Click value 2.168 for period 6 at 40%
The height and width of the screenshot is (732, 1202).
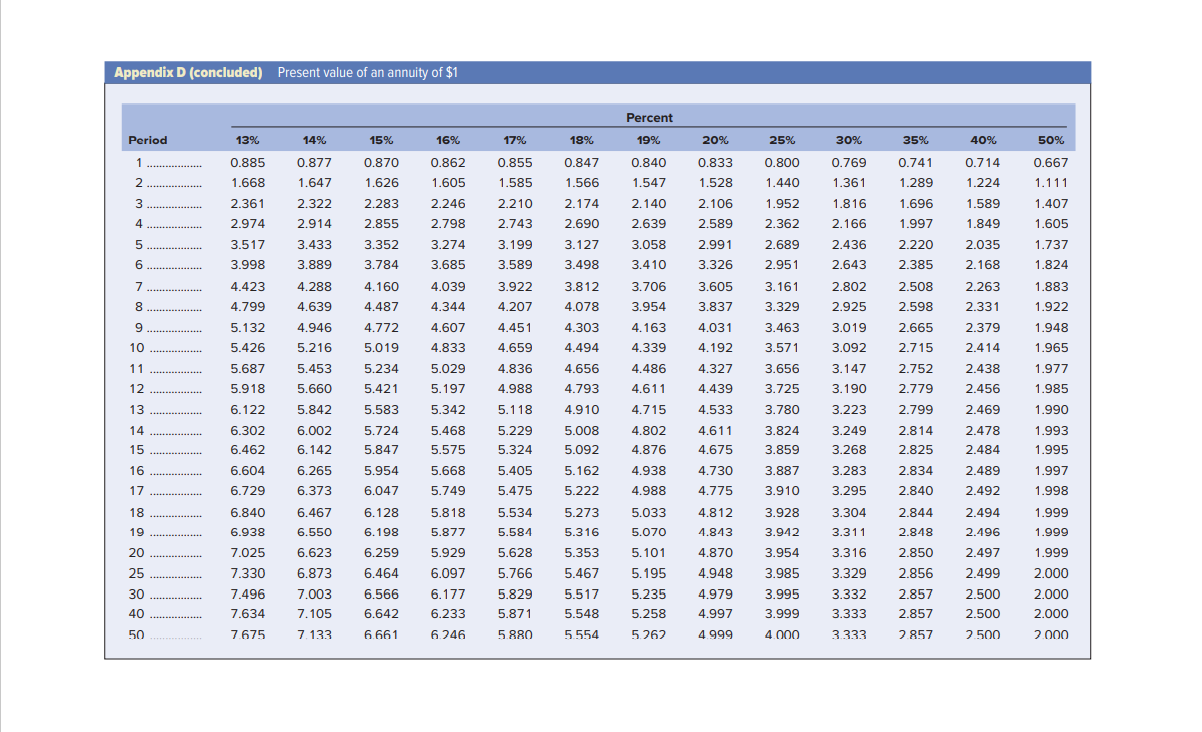pyautogui.click(x=982, y=265)
